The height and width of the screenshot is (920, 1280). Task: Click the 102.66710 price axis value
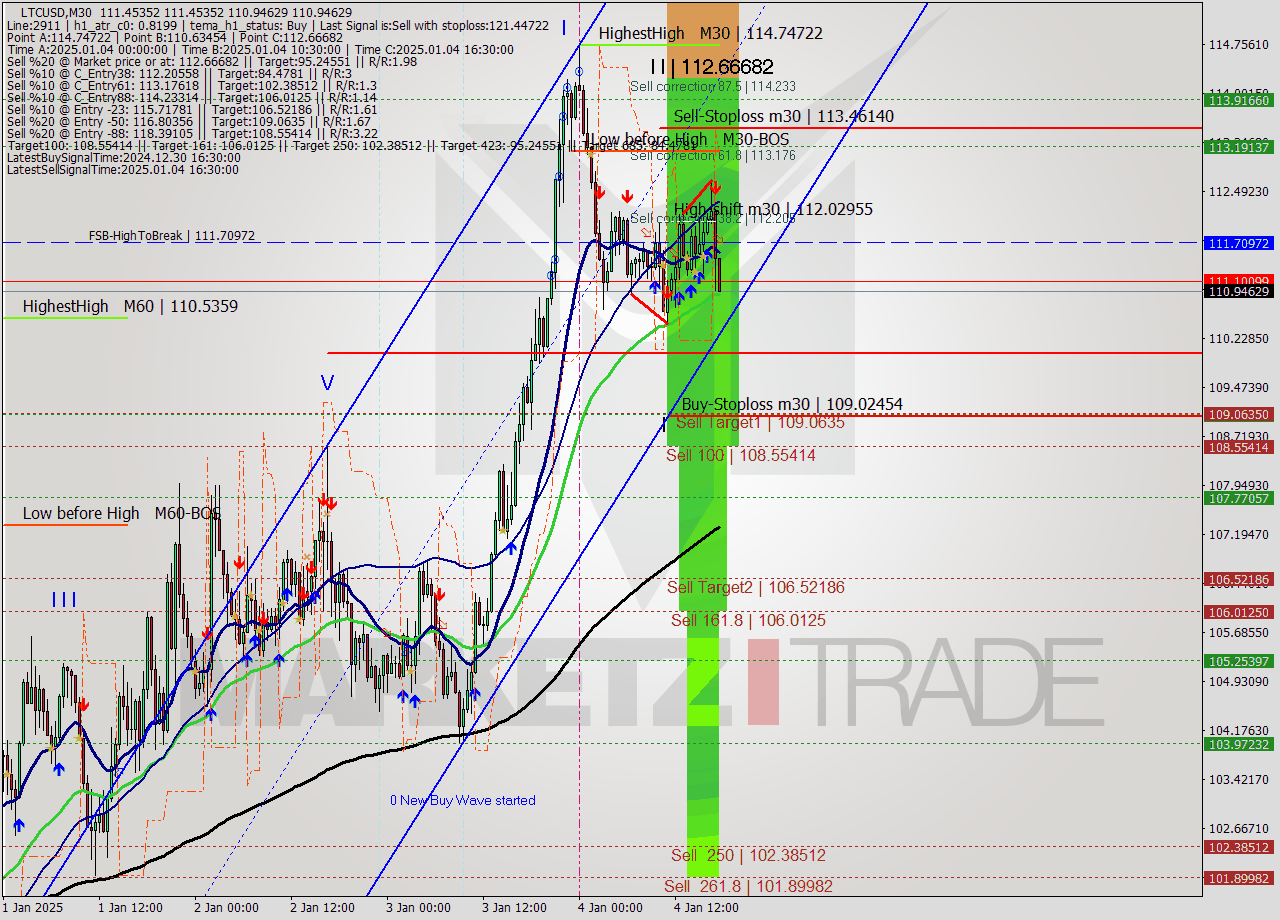point(1239,828)
